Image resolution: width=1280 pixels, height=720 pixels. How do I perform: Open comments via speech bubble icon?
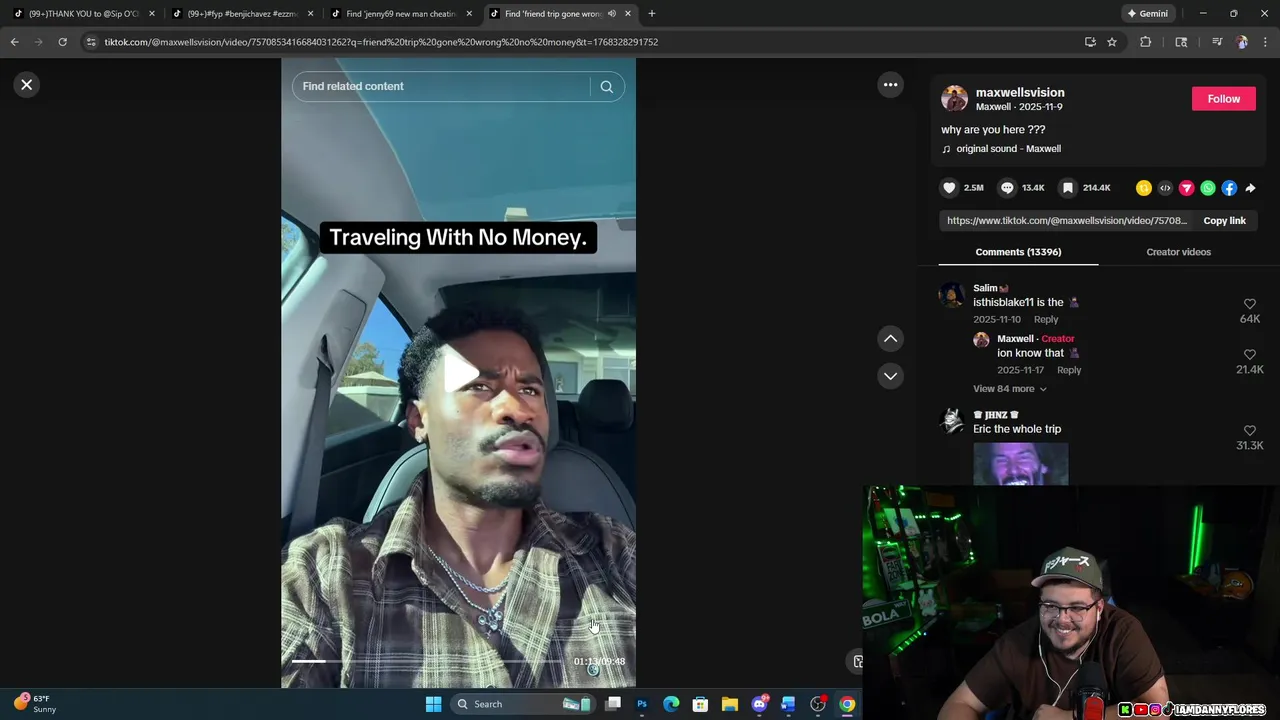pyautogui.click(x=1007, y=188)
